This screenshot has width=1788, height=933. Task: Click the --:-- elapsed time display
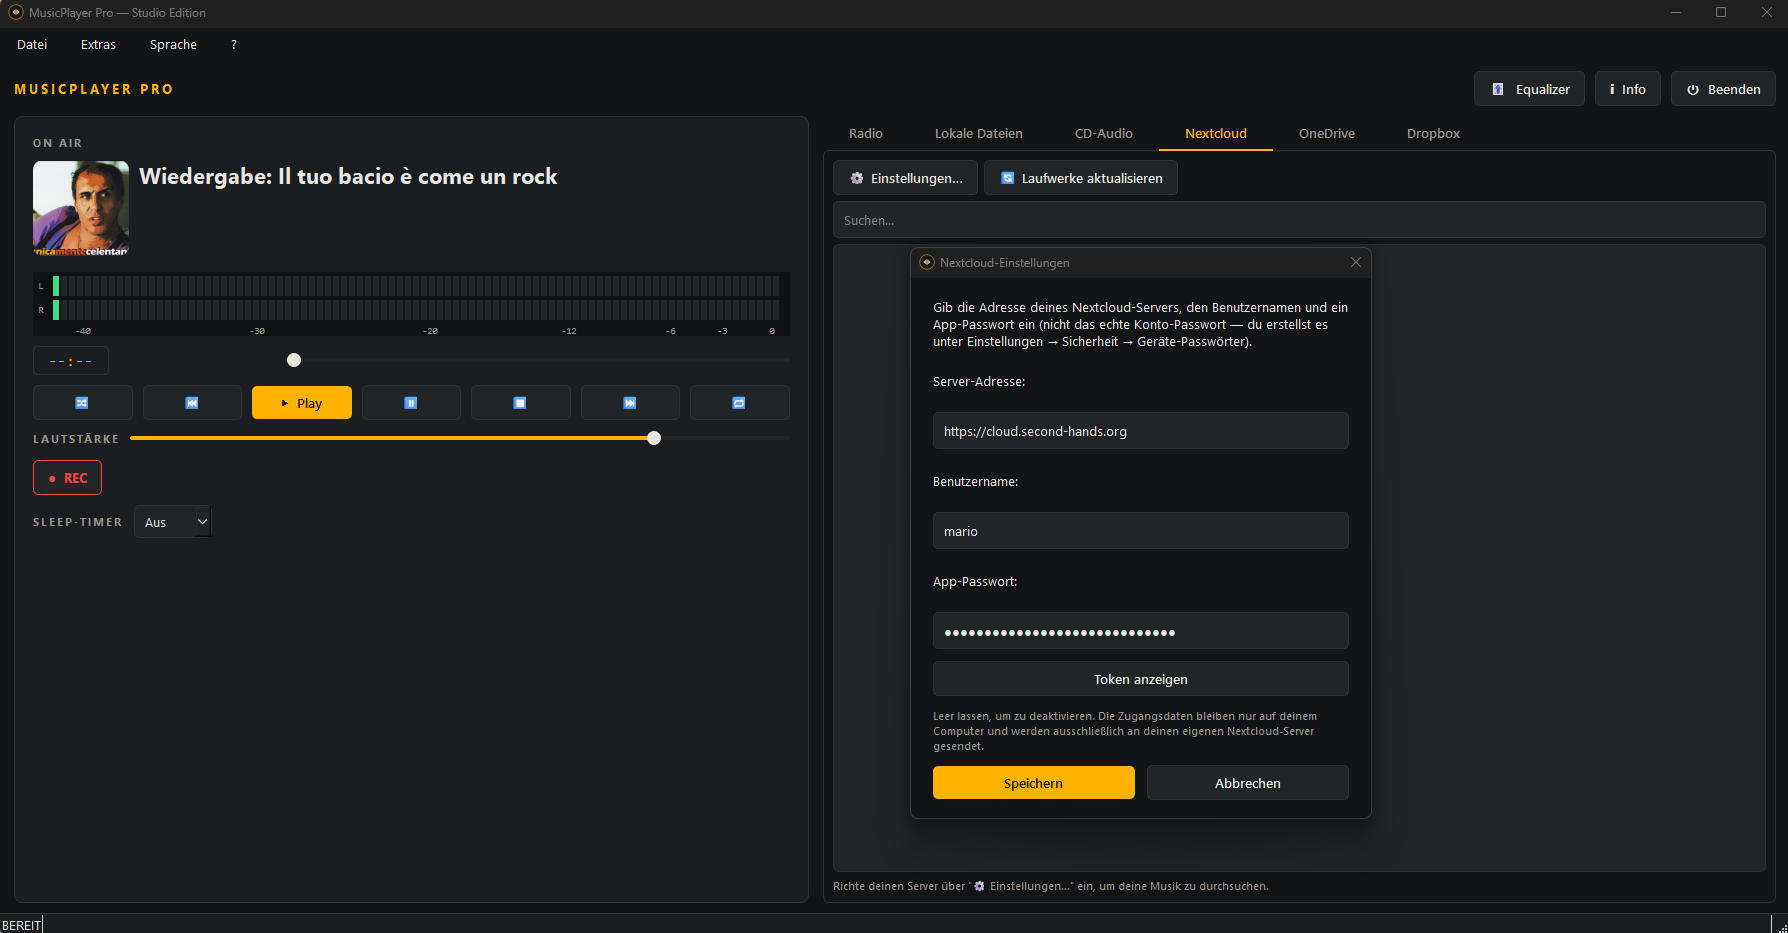71,361
